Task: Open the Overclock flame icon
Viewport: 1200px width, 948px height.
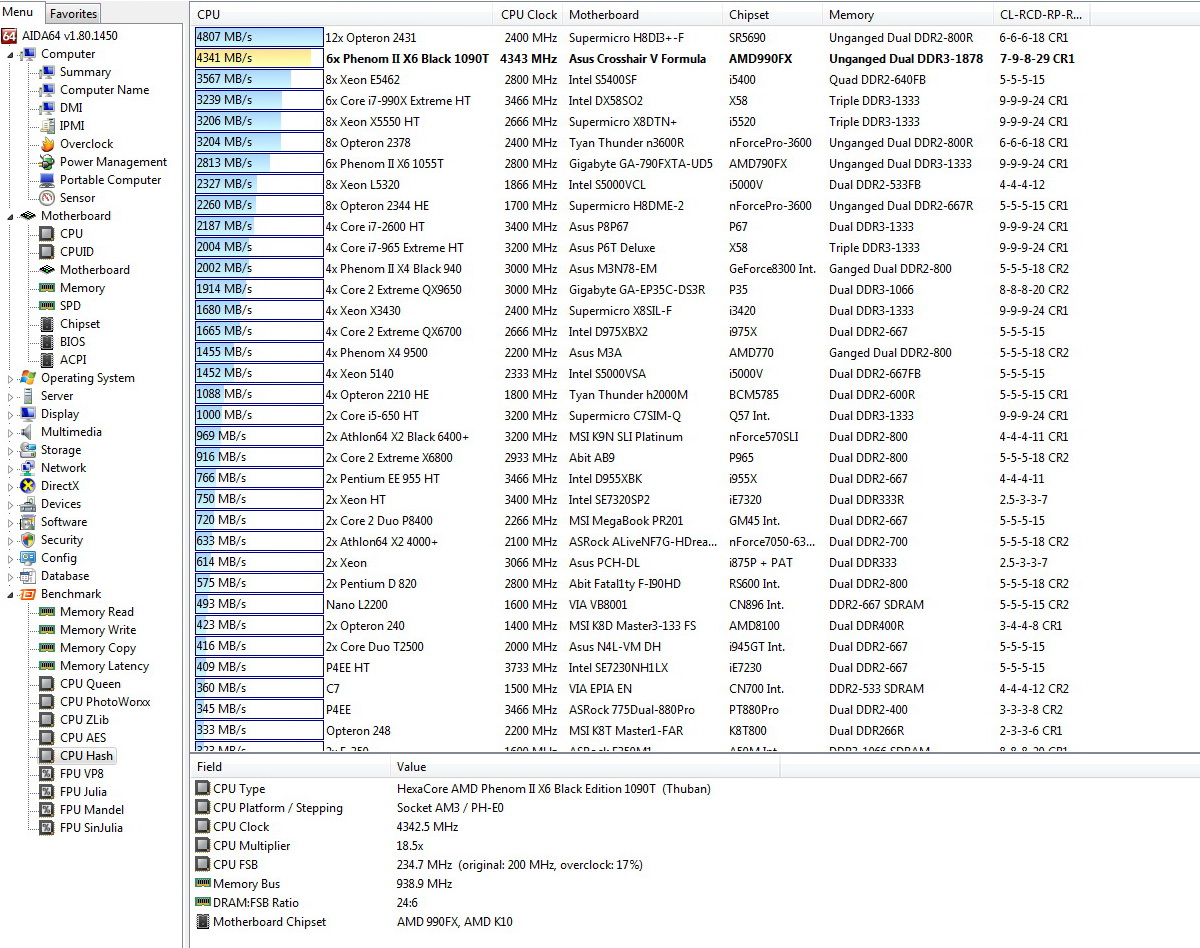Action: tap(47, 144)
